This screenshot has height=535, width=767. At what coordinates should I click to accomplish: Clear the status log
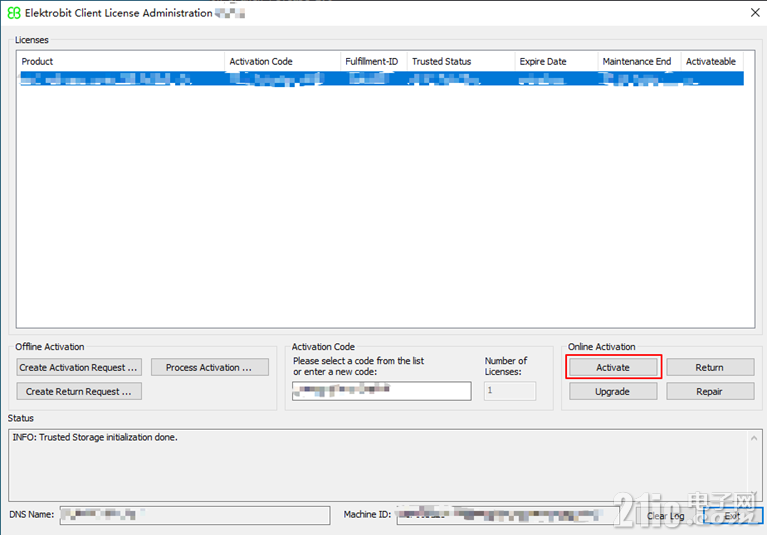(665, 516)
